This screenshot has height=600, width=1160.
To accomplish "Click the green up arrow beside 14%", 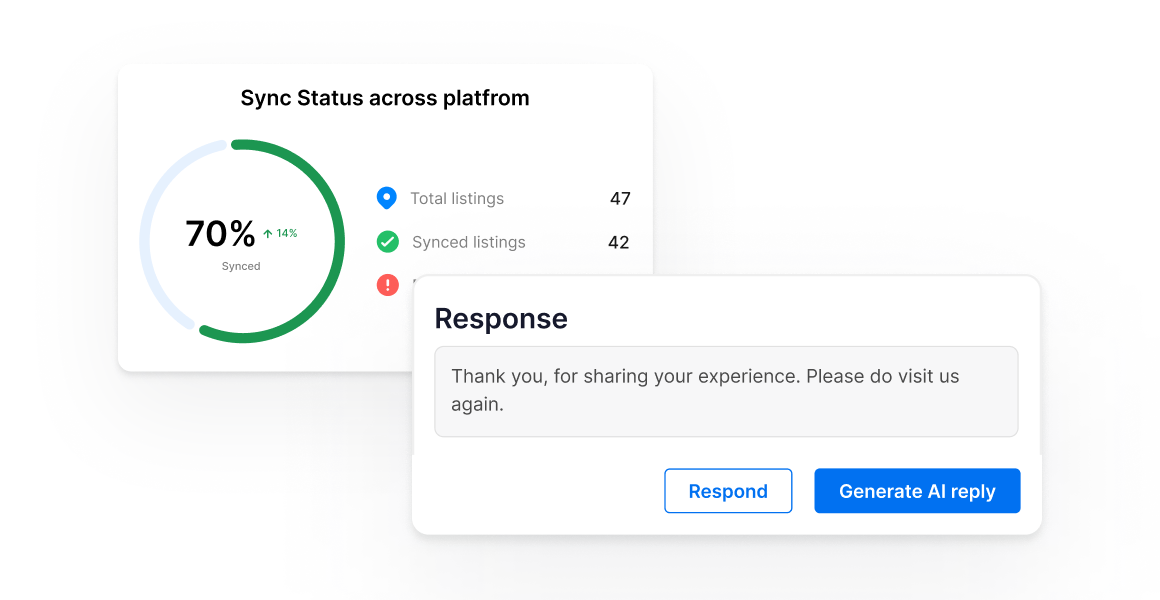I will tap(268, 234).
